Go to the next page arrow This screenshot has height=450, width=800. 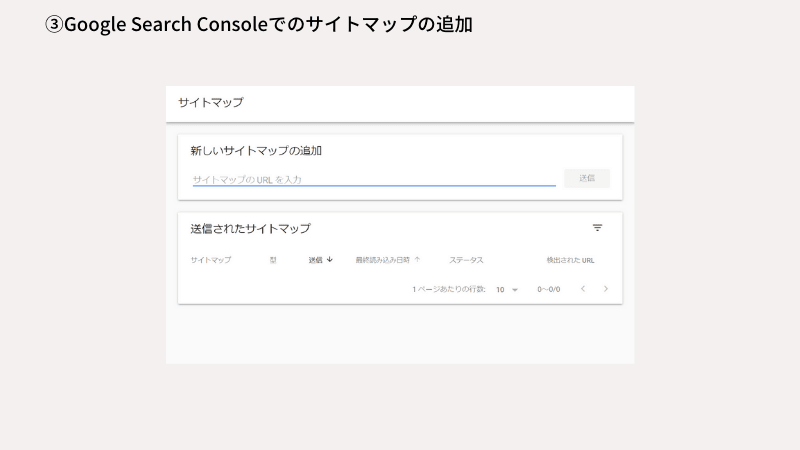606,289
